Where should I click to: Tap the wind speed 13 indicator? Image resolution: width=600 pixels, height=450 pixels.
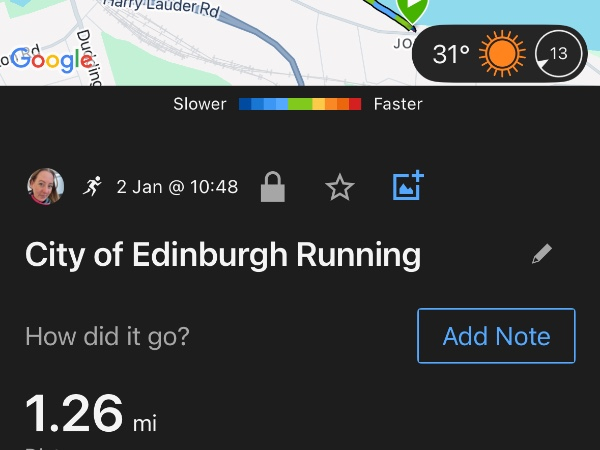click(x=556, y=54)
